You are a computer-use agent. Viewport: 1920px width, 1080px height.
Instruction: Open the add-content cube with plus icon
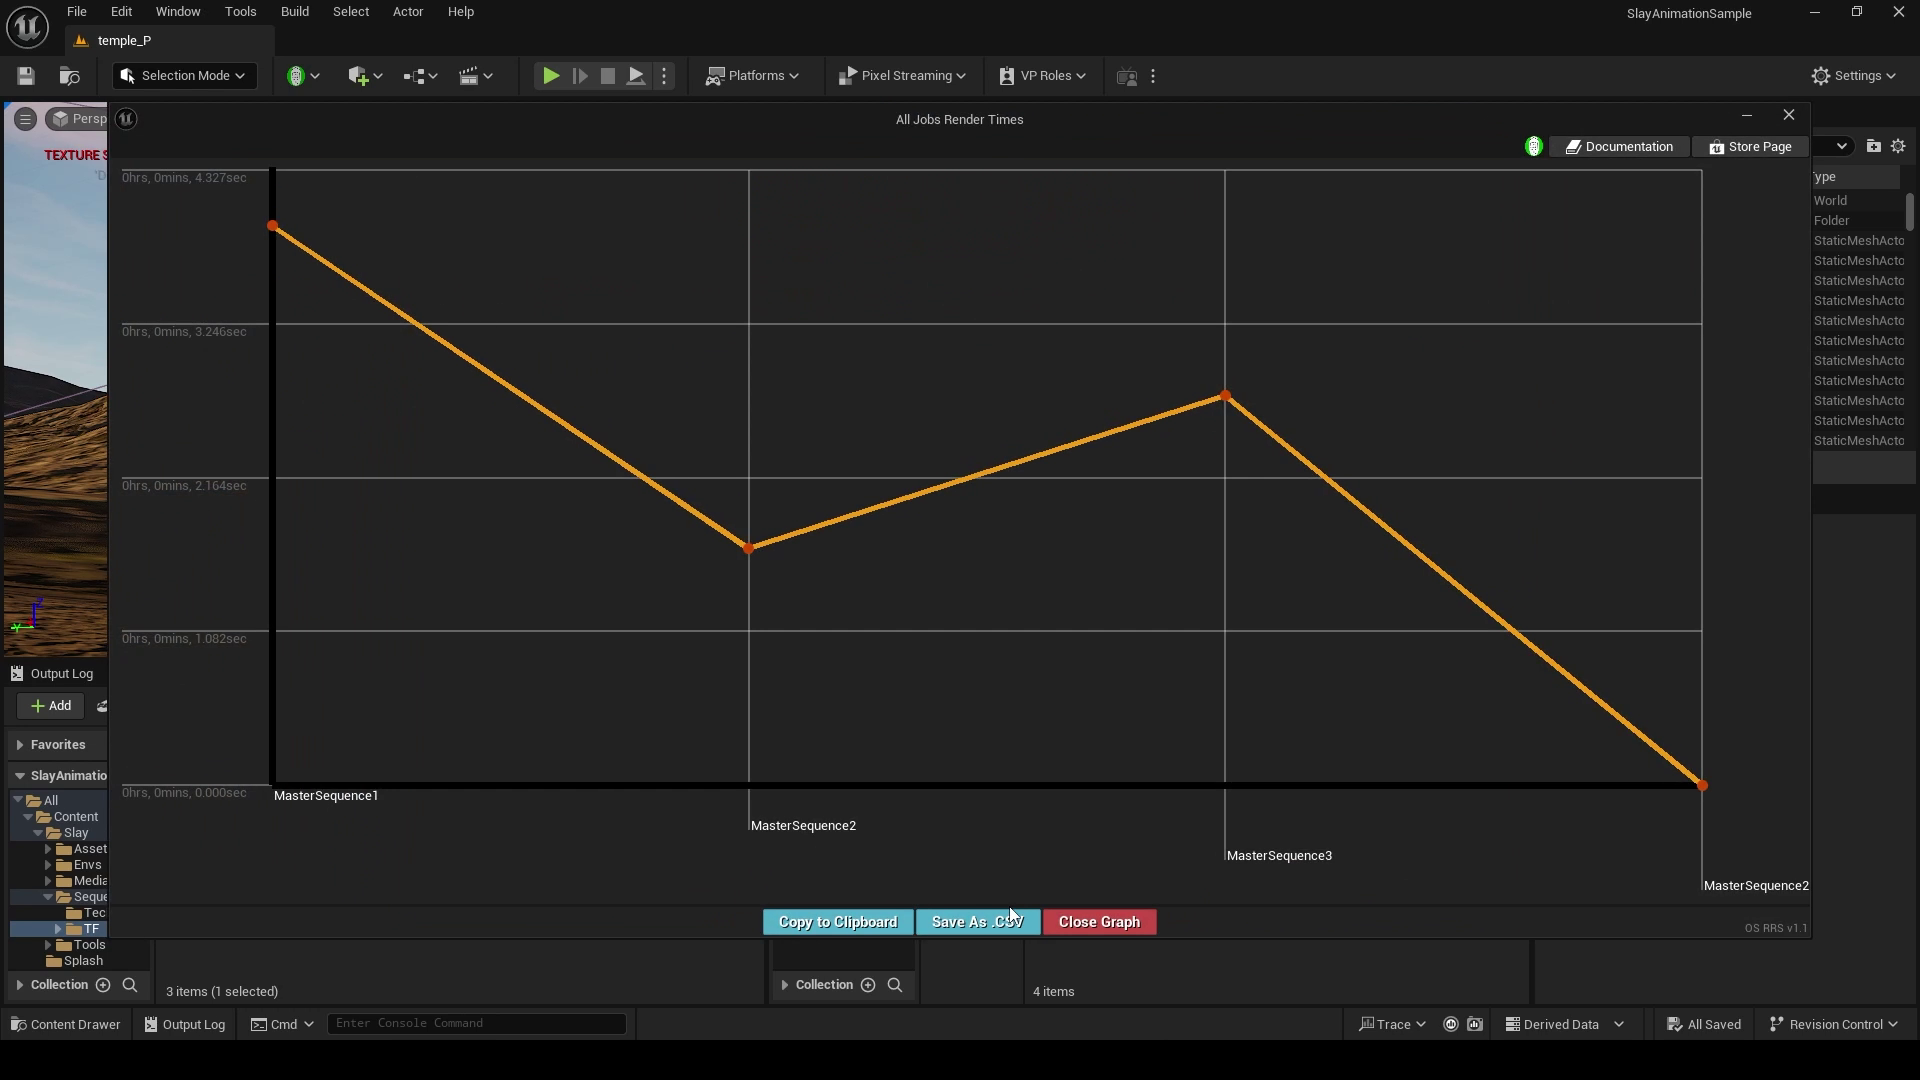point(365,76)
